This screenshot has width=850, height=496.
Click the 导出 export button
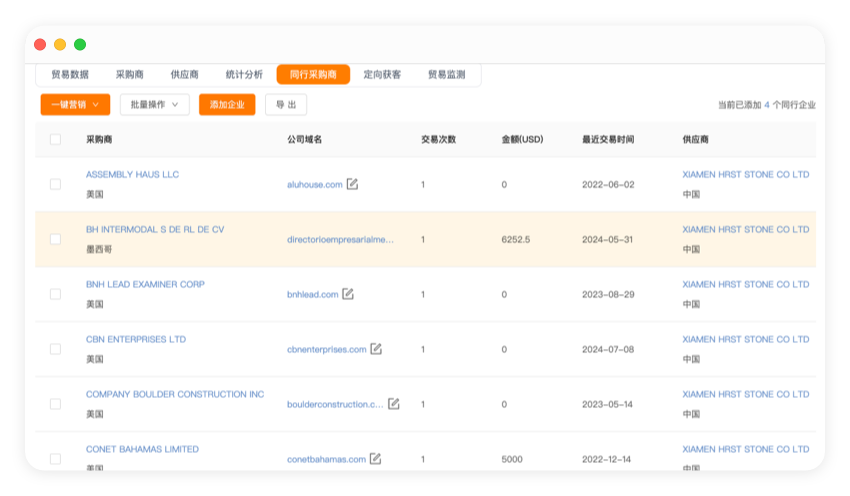pyautogui.click(x=286, y=104)
